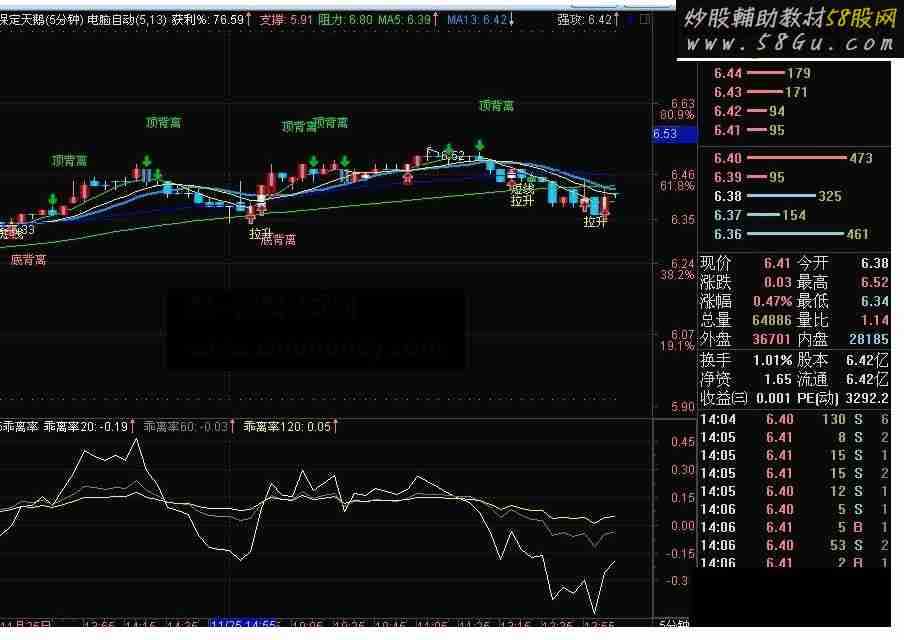Click the 总量 value 64886
904x640 pixels.
click(771, 321)
